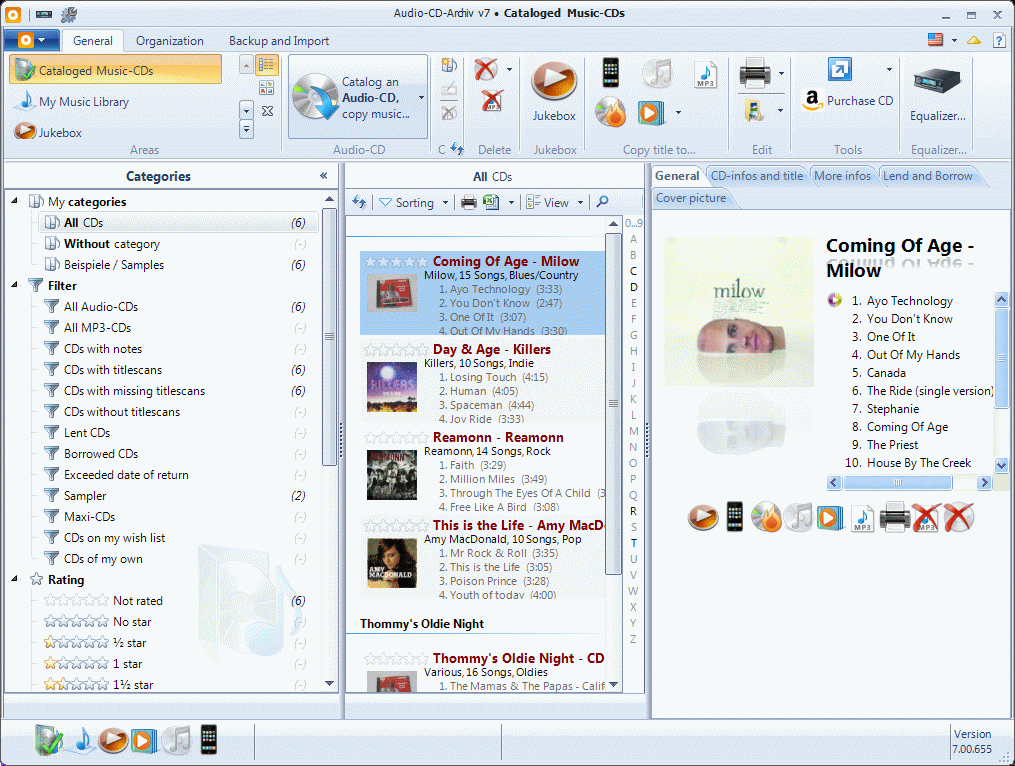Open the CD-infos and title tab
This screenshot has height=766, width=1015.
757,175
